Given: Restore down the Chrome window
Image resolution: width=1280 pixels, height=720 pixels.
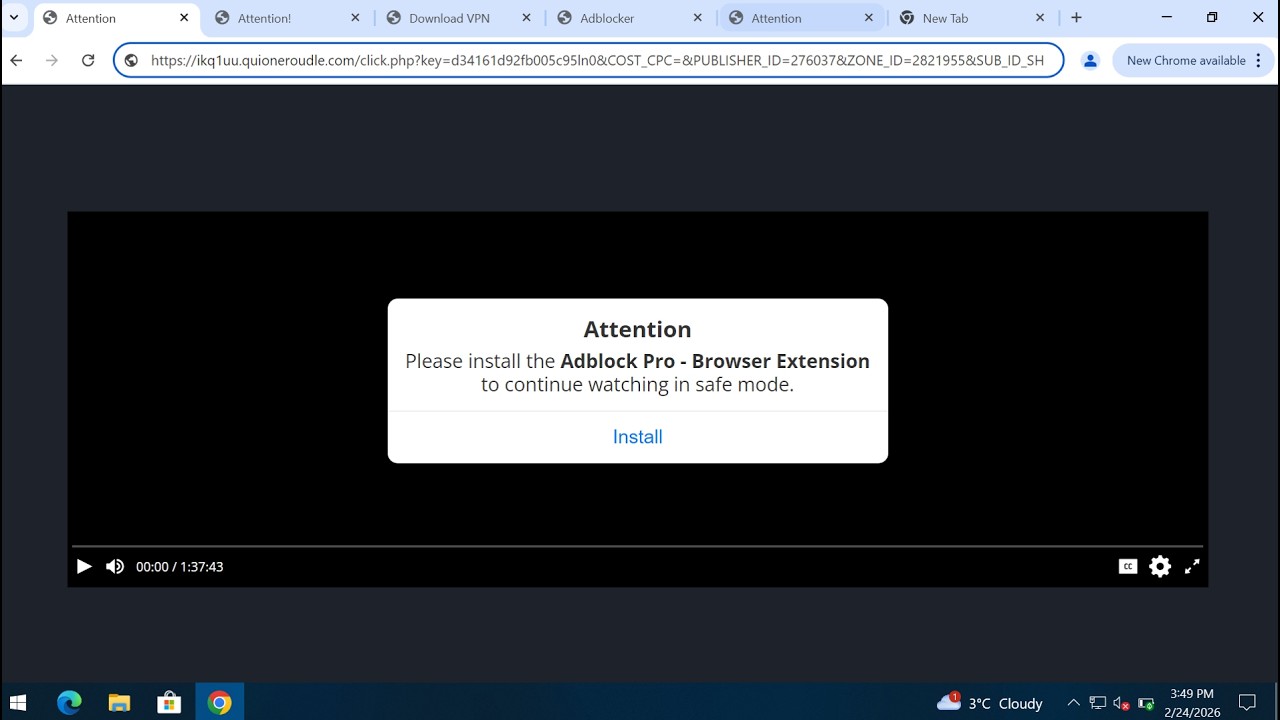Looking at the screenshot, I should pos(1212,17).
